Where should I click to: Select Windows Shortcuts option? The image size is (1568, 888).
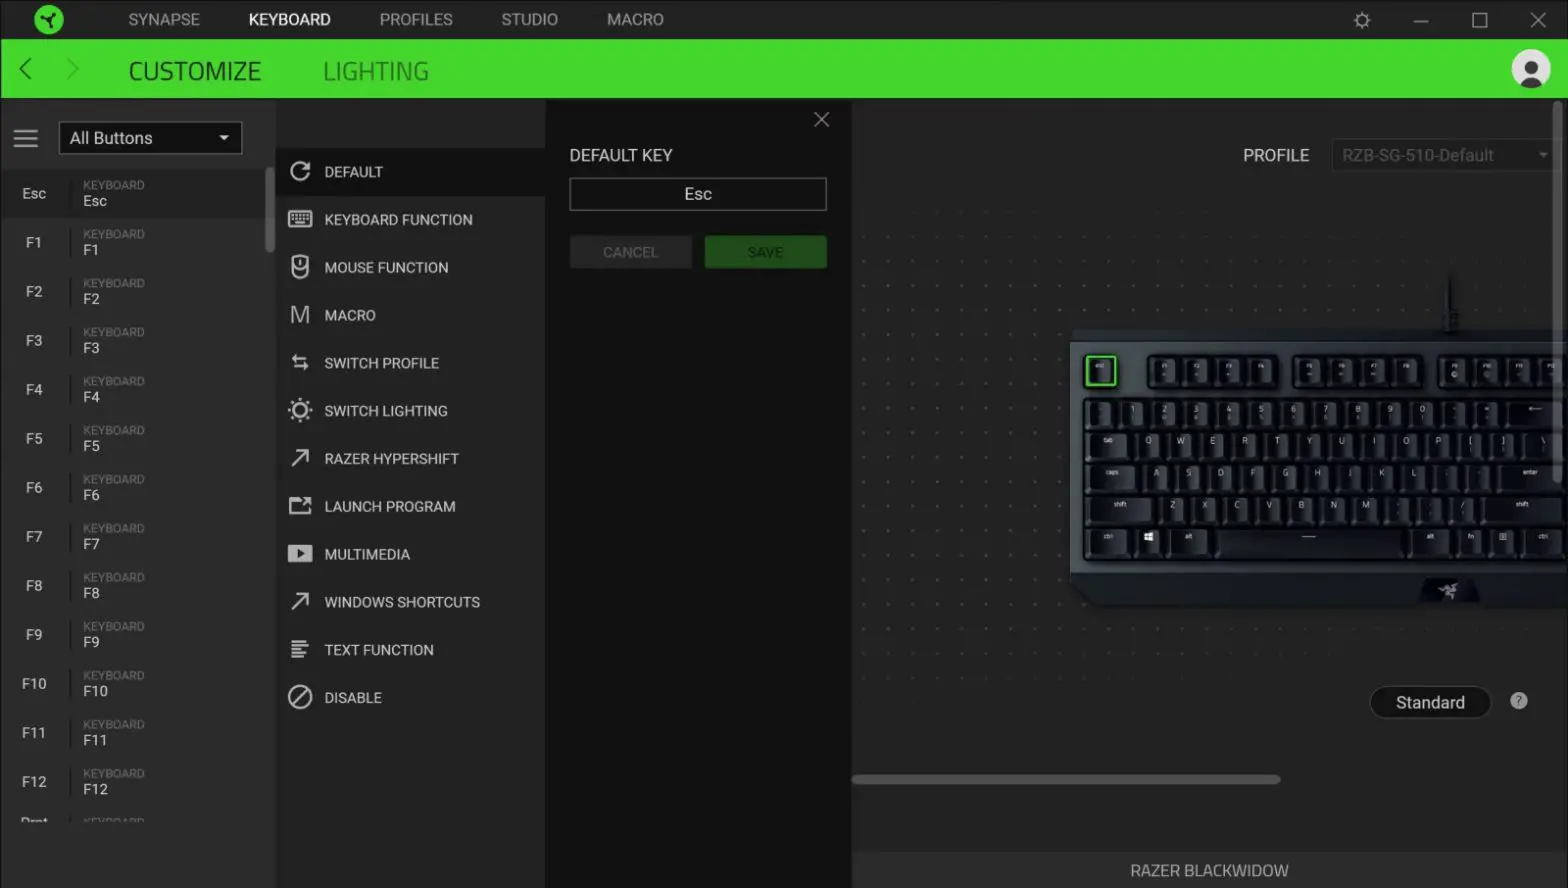(x=410, y=602)
